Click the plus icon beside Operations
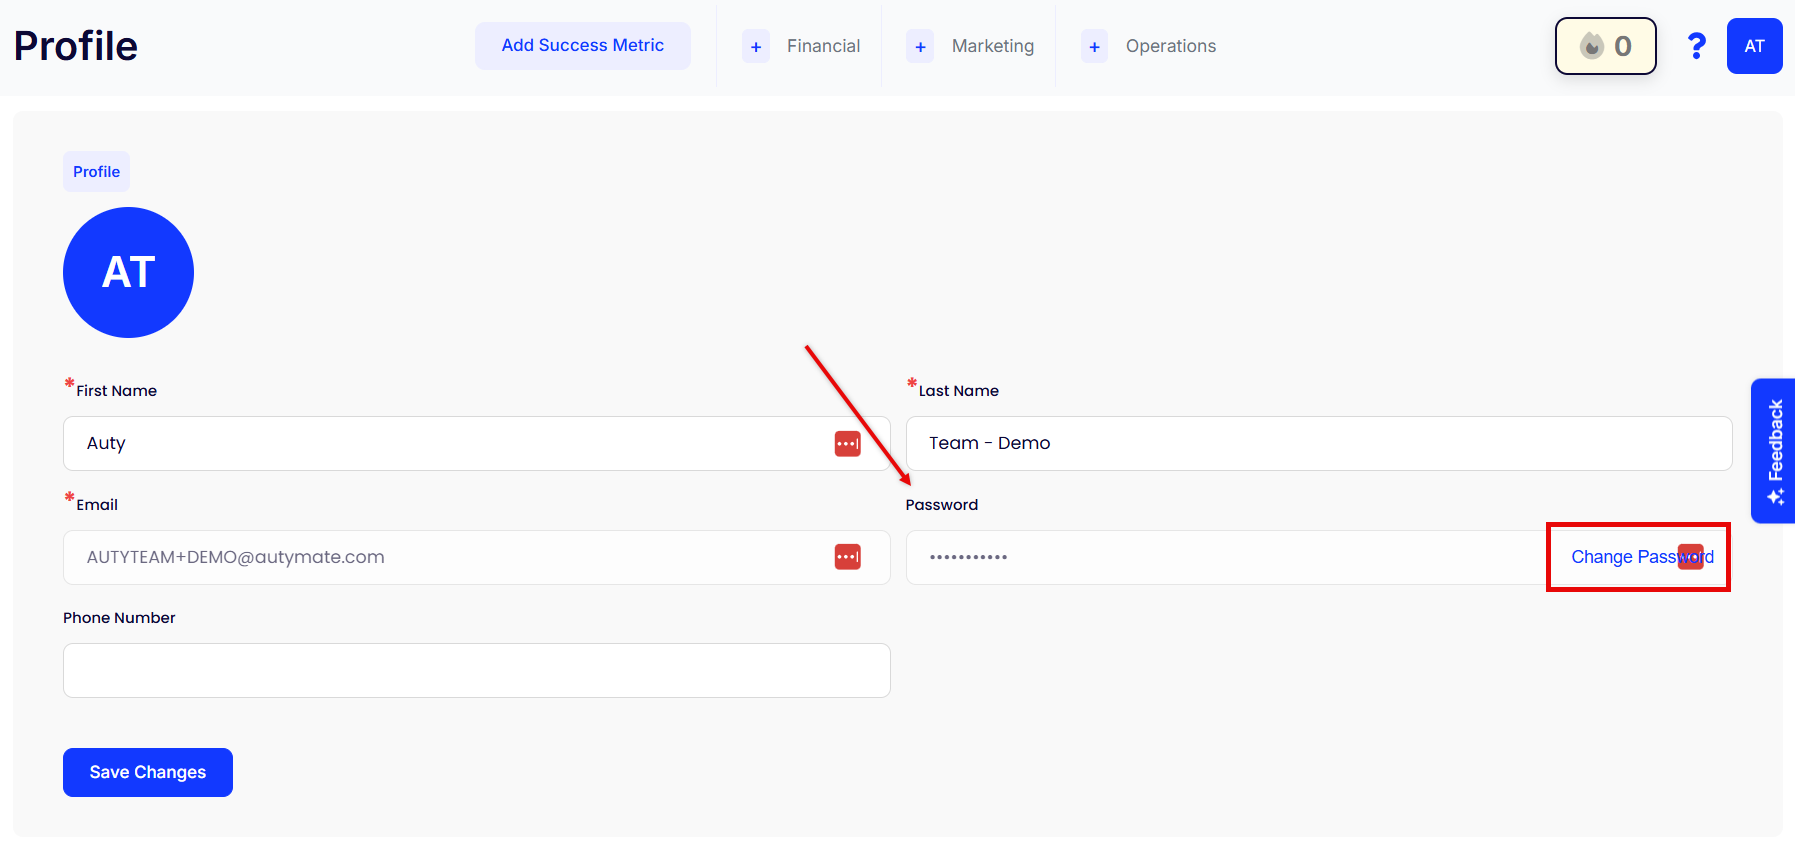Image resolution: width=1795 pixels, height=846 pixels. [1094, 47]
